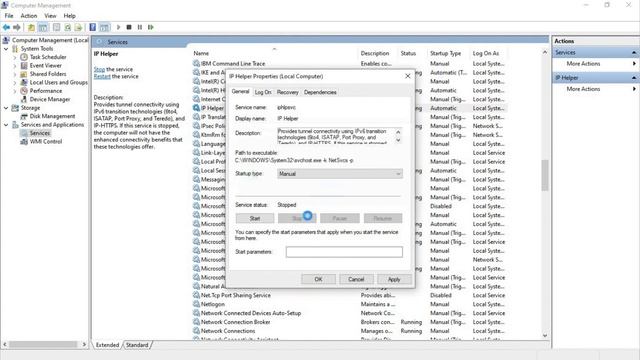
Task: Open the Startup type dropdown
Action: coord(340,174)
